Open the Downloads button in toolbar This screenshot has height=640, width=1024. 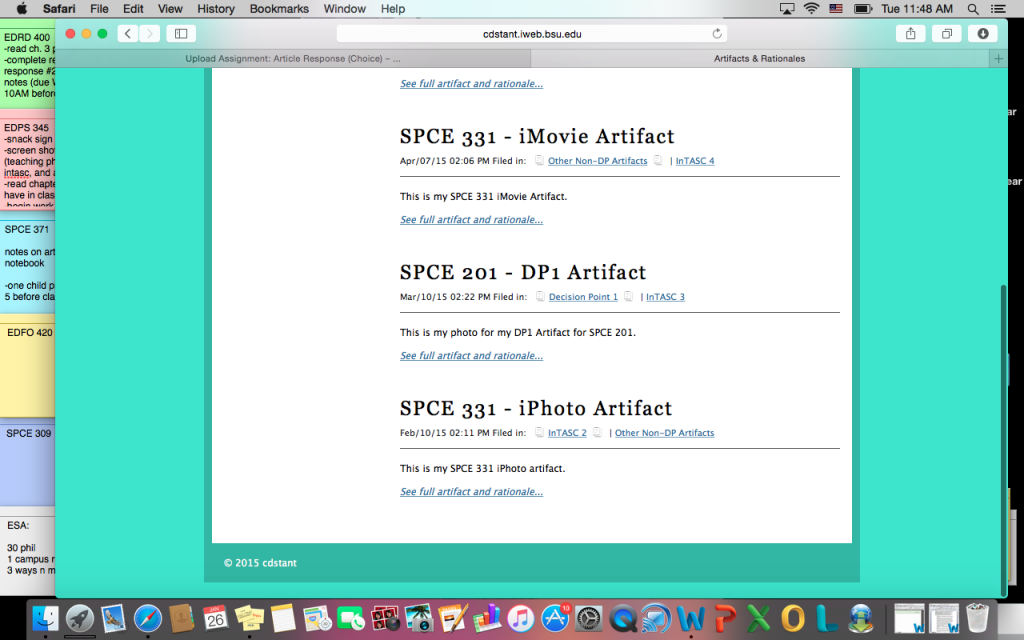(x=982, y=34)
